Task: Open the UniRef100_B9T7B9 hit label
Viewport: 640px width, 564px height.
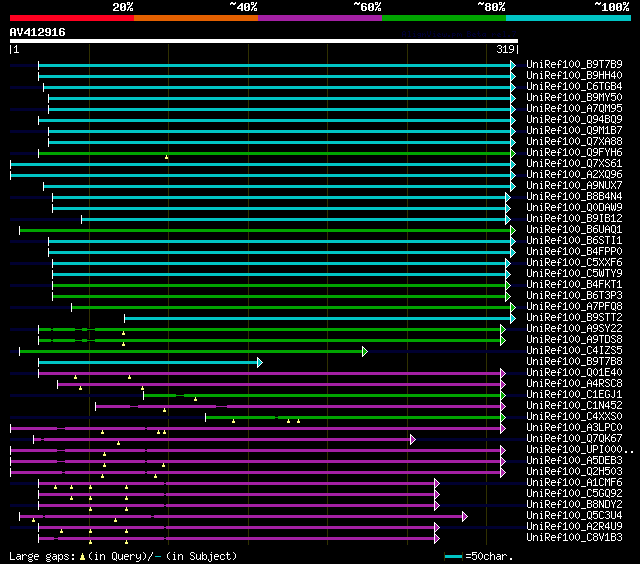Action: 574,65
